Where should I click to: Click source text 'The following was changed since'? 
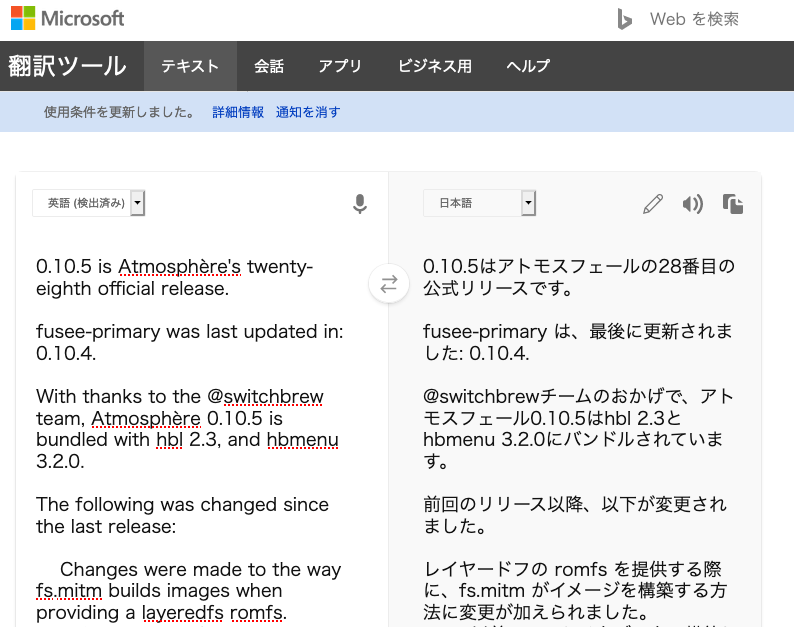(182, 505)
